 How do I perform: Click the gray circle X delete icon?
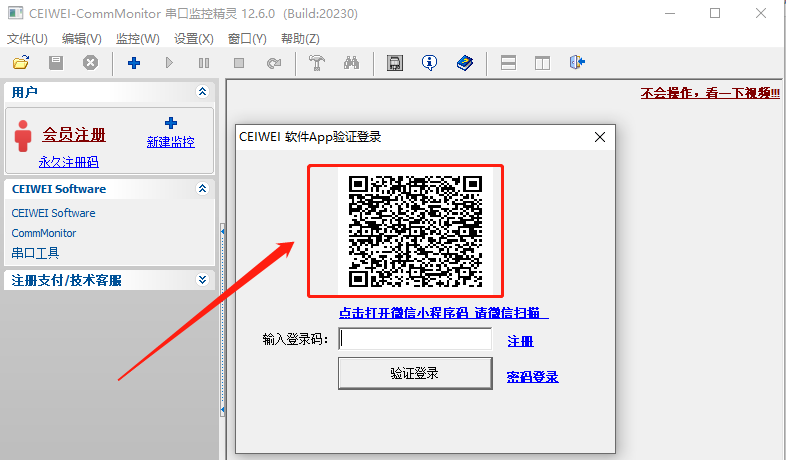[90, 63]
